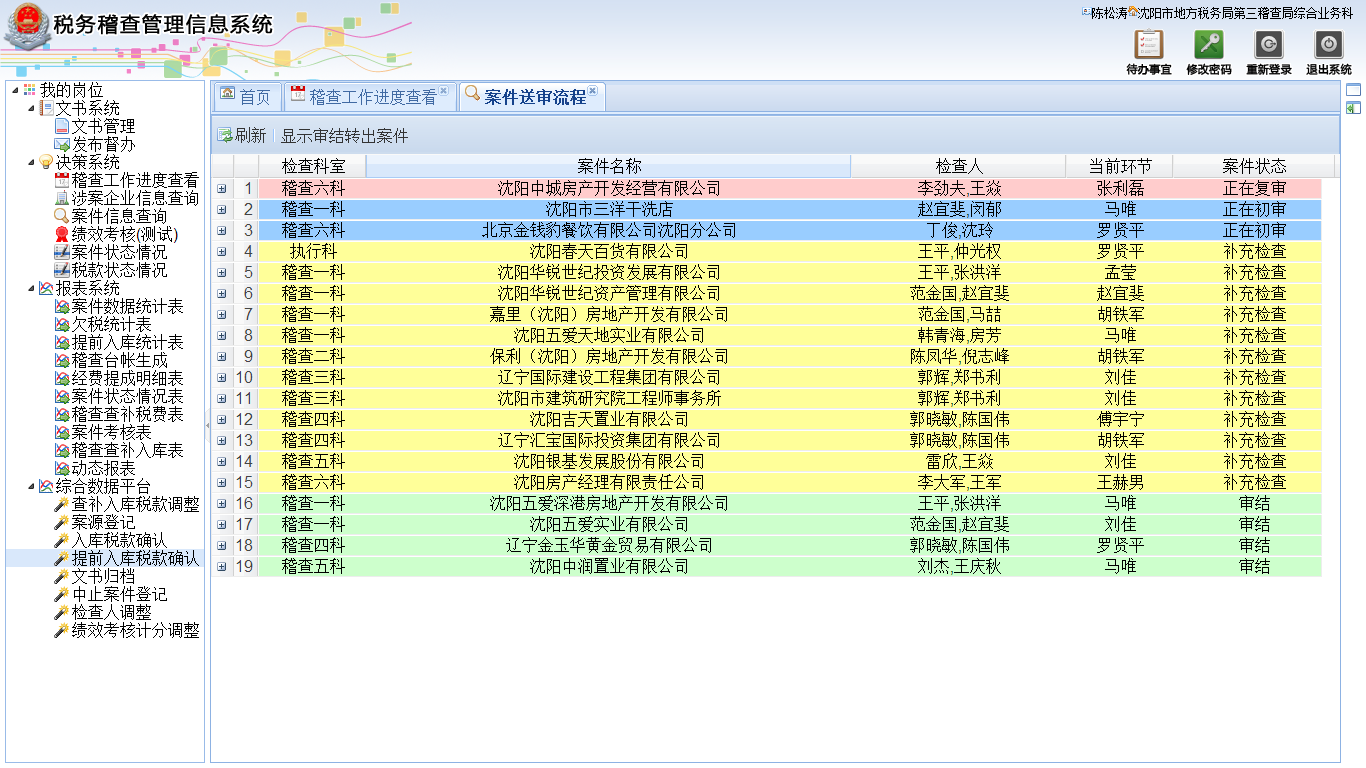This screenshot has width=1366, height=768.
Task: Open 提前入库统计表 in sidebar
Action: pyautogui.click(x=127, y=343)
